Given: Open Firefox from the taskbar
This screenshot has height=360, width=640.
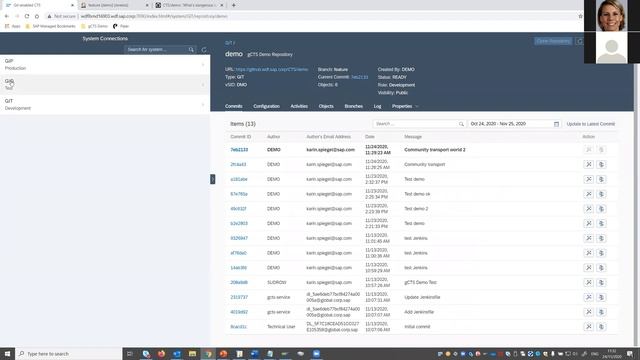Looking at the screenshot, I should 161,353.
